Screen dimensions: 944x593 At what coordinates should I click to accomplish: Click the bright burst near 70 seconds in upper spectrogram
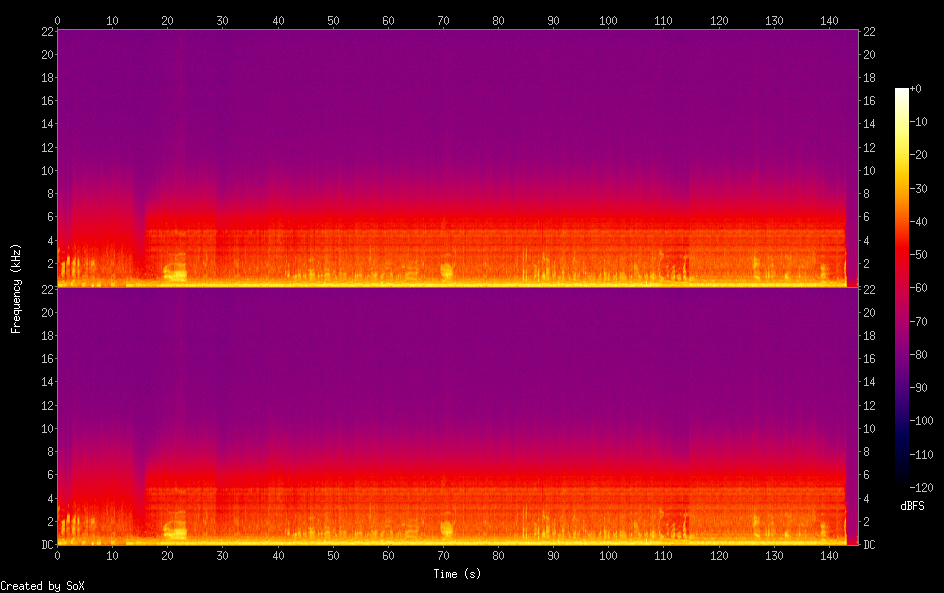(446, 270)
